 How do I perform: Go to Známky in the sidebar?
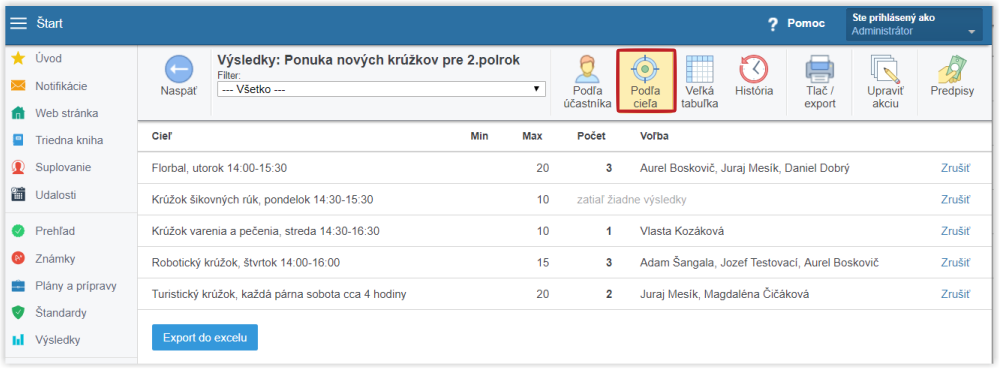point(55,259)
